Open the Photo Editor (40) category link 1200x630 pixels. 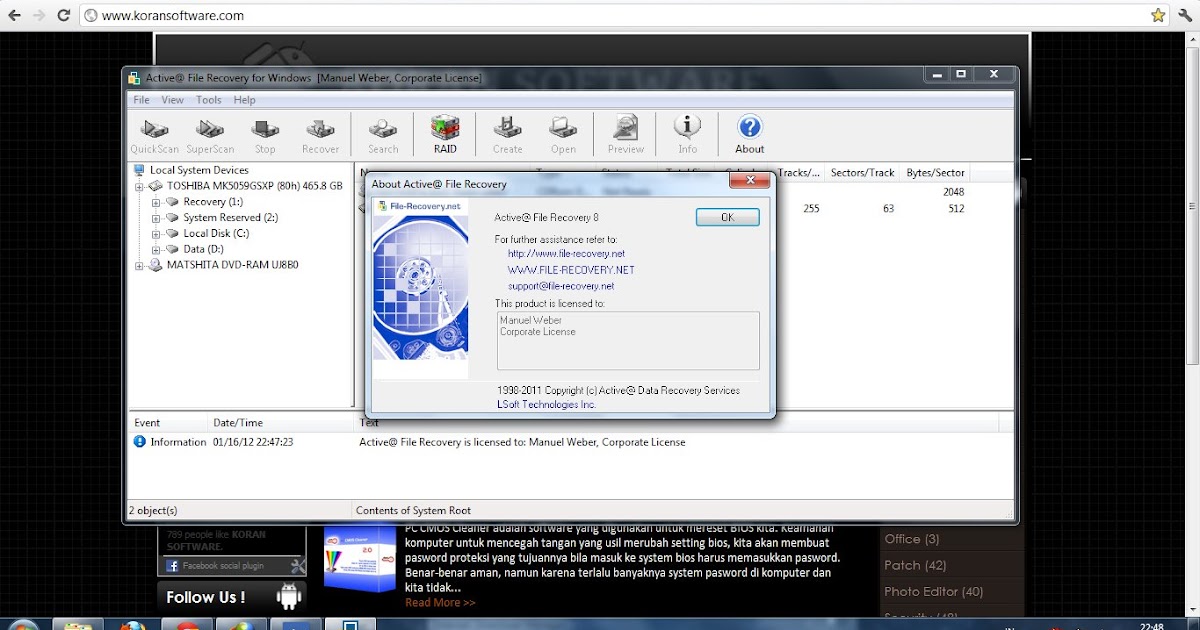click(x=934, y=591)
